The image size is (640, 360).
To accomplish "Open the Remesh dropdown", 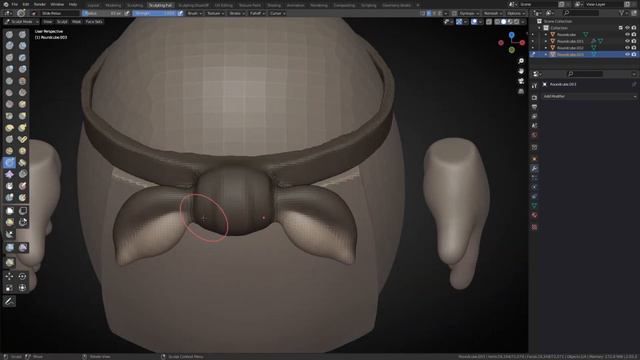I will (492, 13).
